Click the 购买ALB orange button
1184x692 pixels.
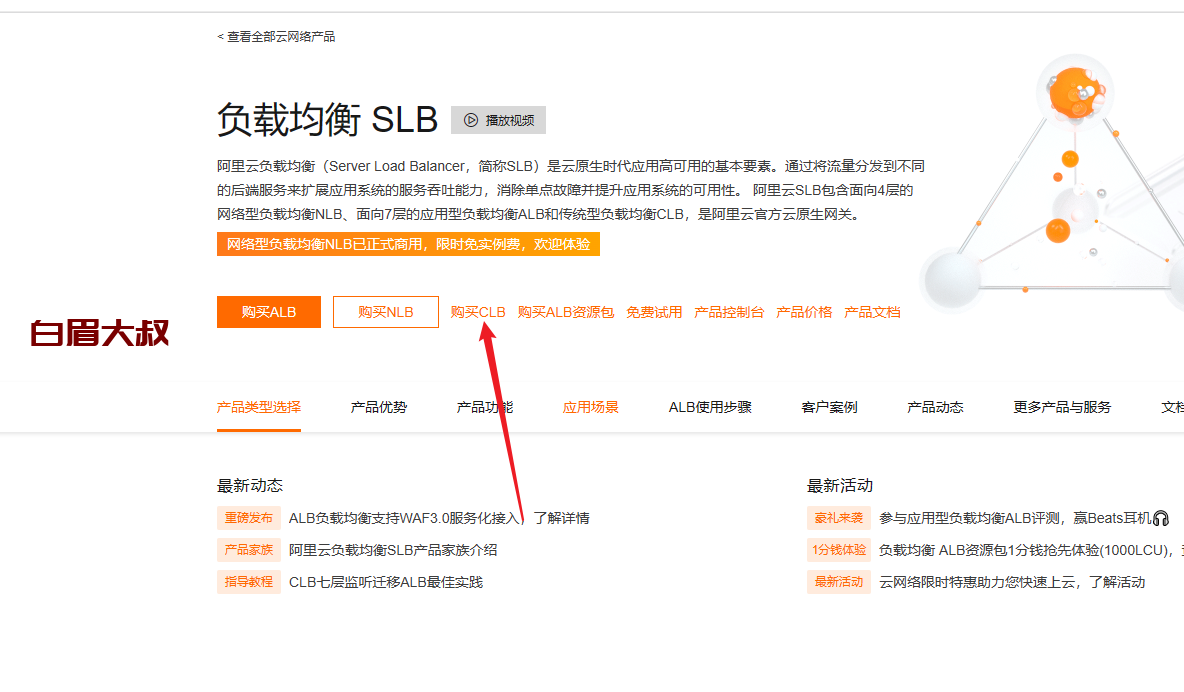pos(269,312)
